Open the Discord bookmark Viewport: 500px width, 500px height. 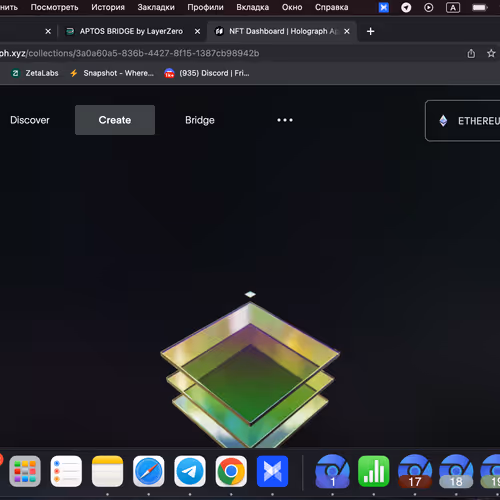[207, 73]
